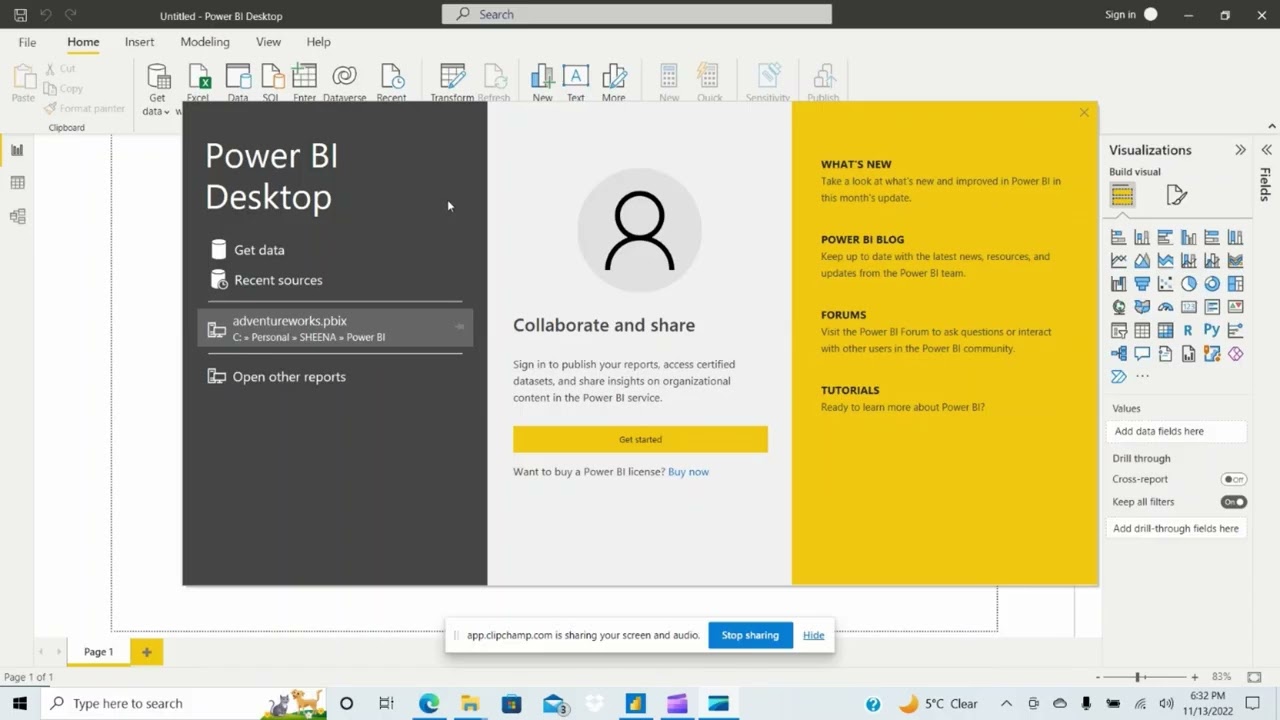Add a new page with plus button
Image resolution: width=1280 pixels, height=720 pixels.
click(x=146, y=652)
